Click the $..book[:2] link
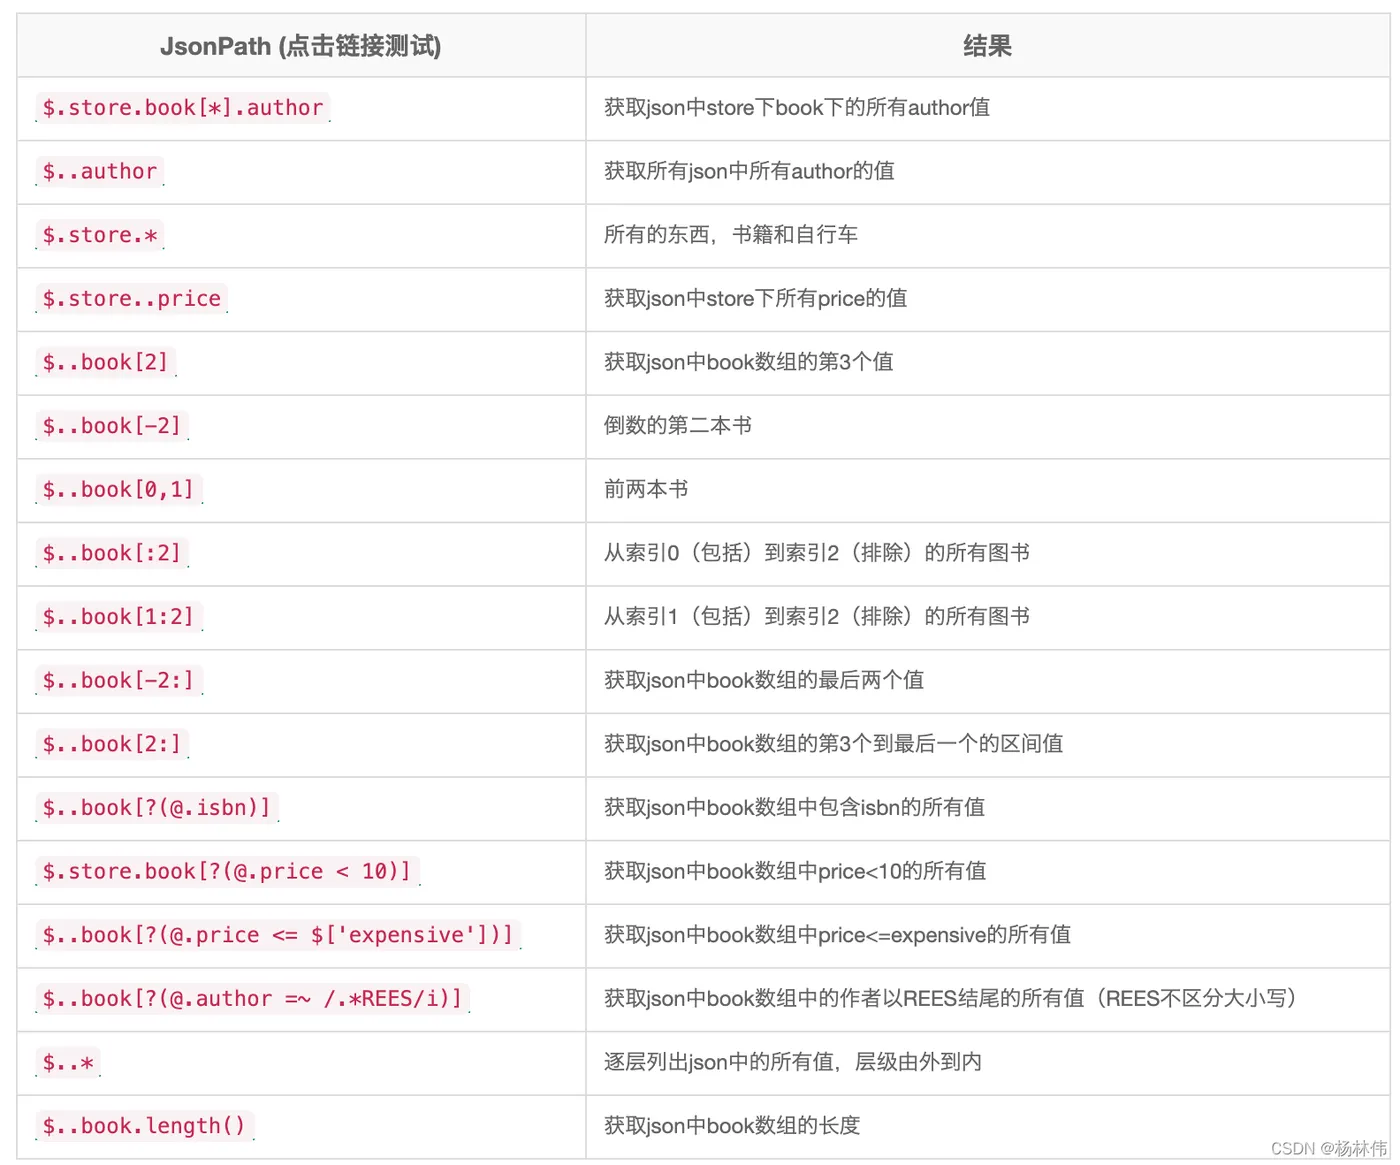 112,554
